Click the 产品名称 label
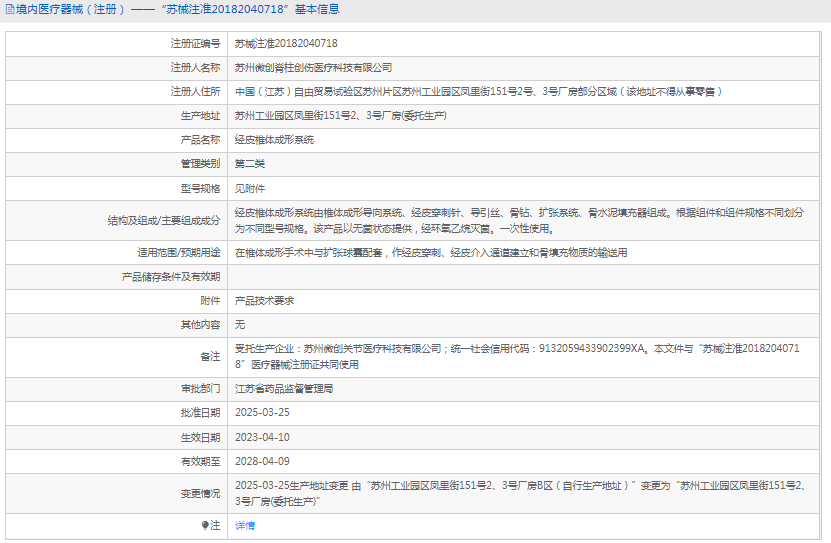Viewport: 831px width, 543px height. 200,140
